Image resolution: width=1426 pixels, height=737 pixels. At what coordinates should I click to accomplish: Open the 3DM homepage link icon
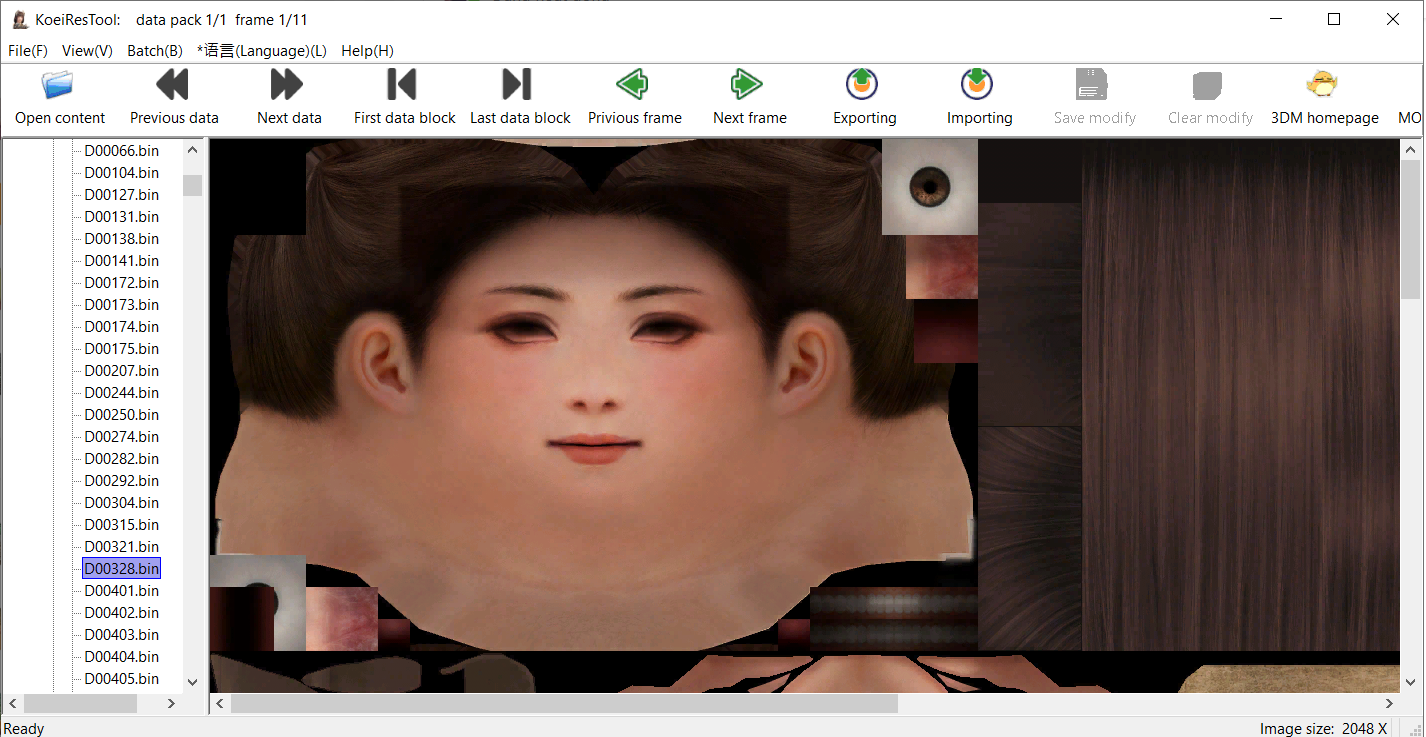1322,84
